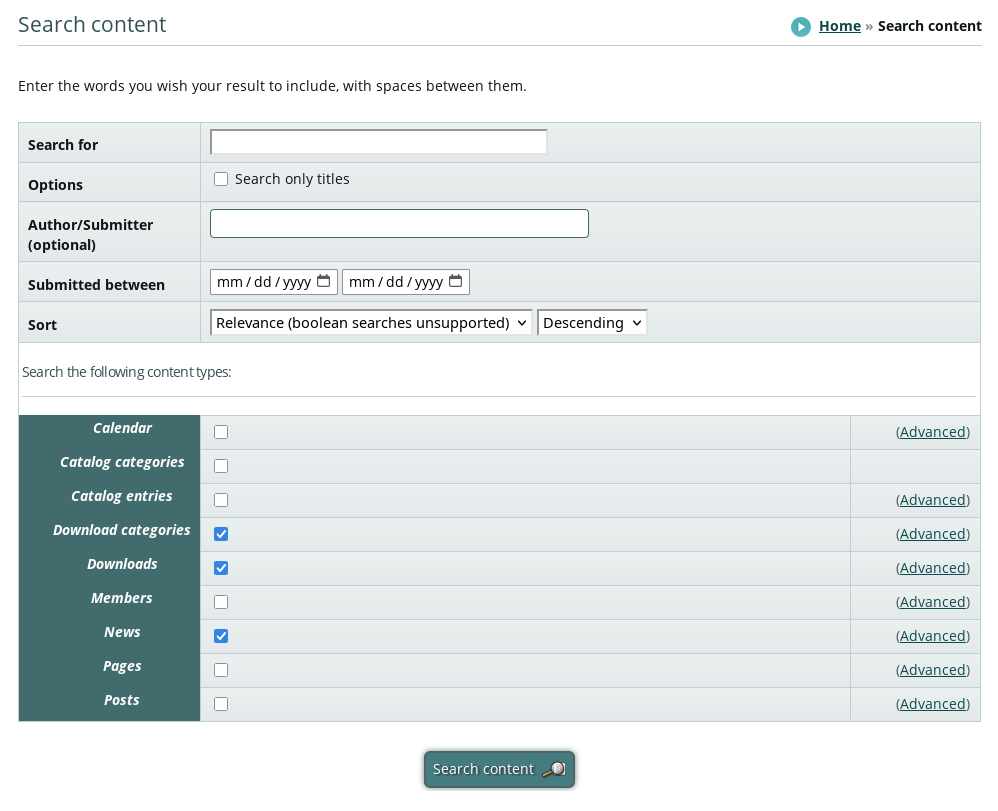This screenshot has height=811, width=998.
Task: Open the Relevance sort dropdown
Action: pos(371,323)
